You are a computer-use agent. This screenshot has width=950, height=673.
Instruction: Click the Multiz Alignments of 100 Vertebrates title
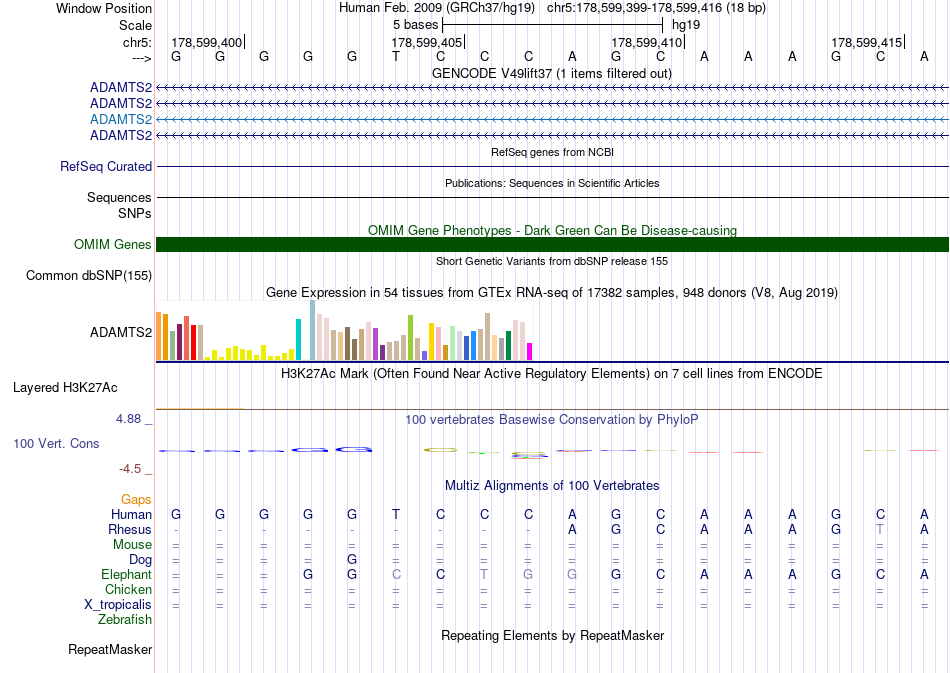(552, 485)
